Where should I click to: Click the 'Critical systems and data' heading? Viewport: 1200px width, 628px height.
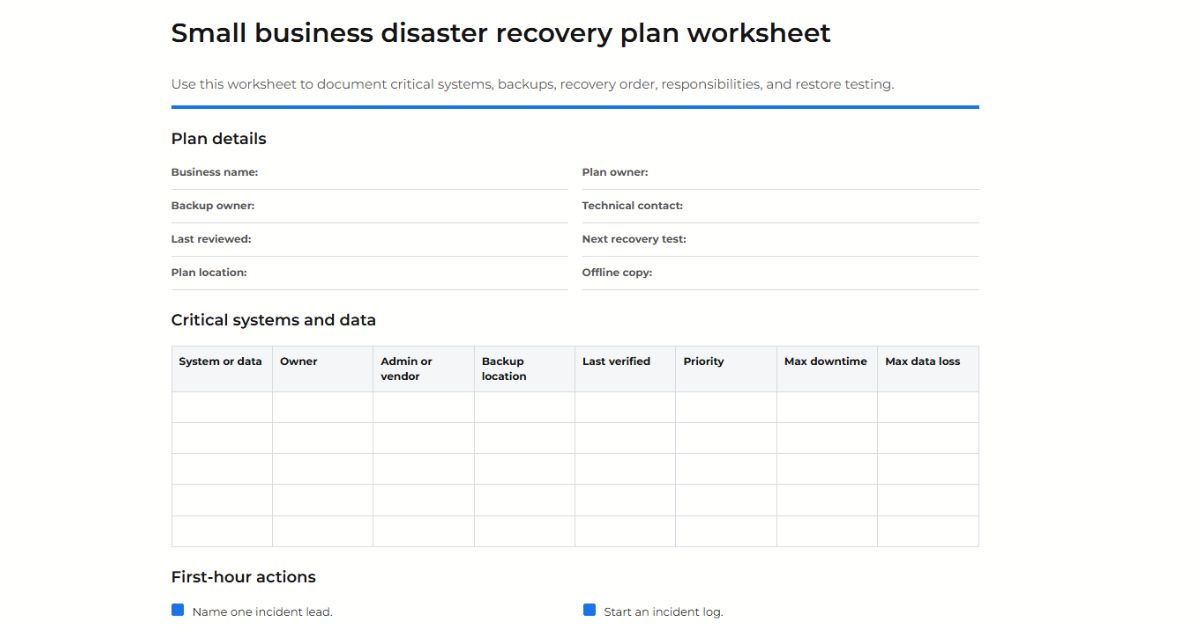(x=274, y=321)
